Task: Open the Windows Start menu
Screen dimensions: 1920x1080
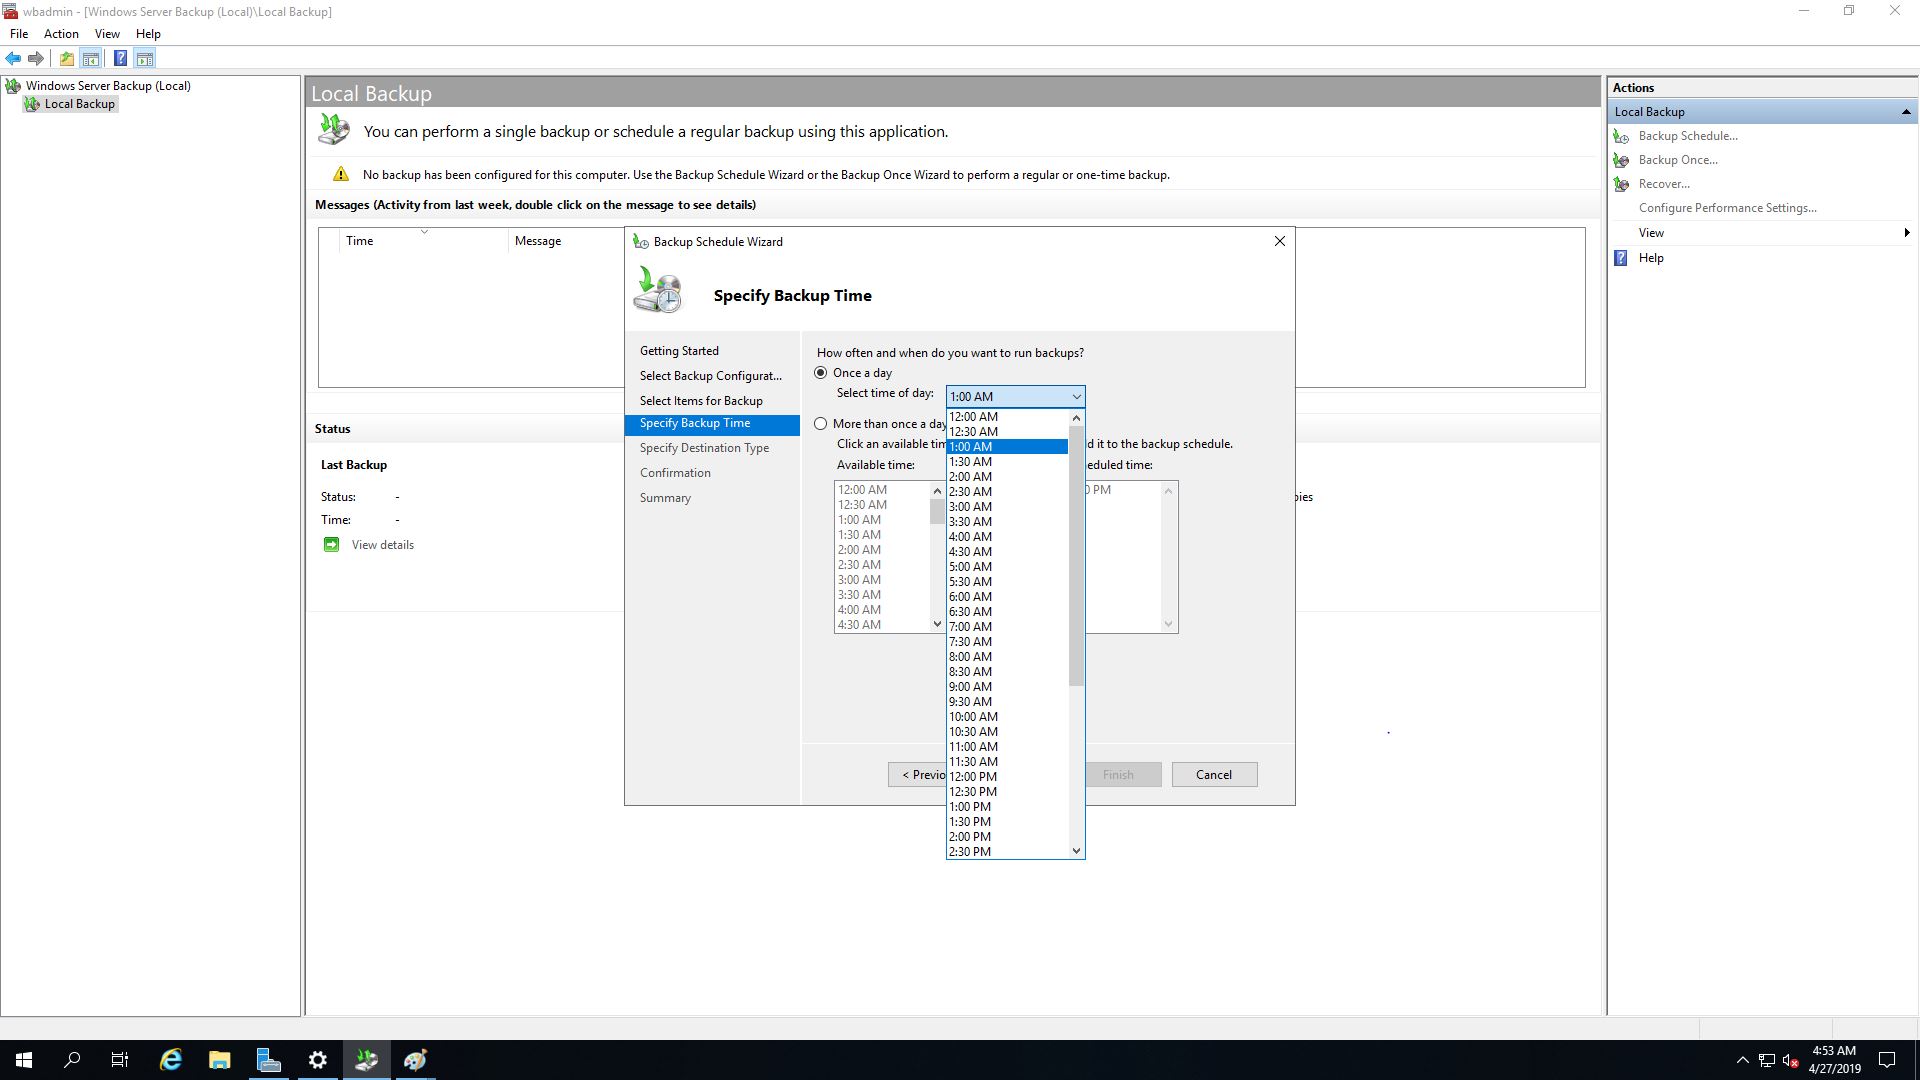Action: [24, 1060]
